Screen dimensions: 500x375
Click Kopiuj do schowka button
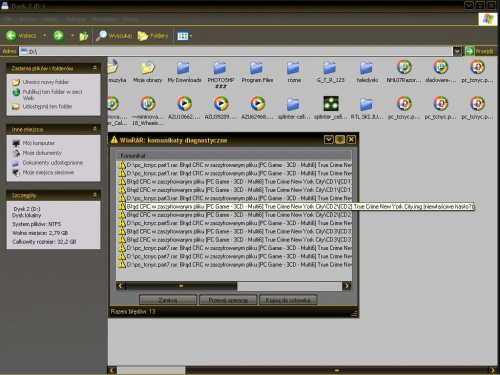click(288, 300)
